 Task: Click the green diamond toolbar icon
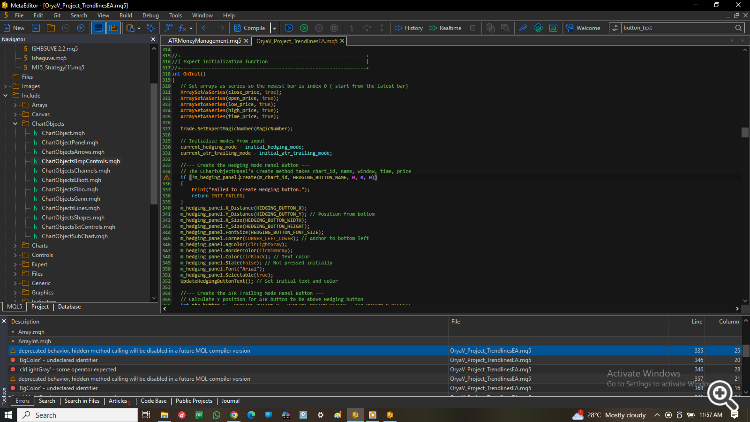(538, 28)
